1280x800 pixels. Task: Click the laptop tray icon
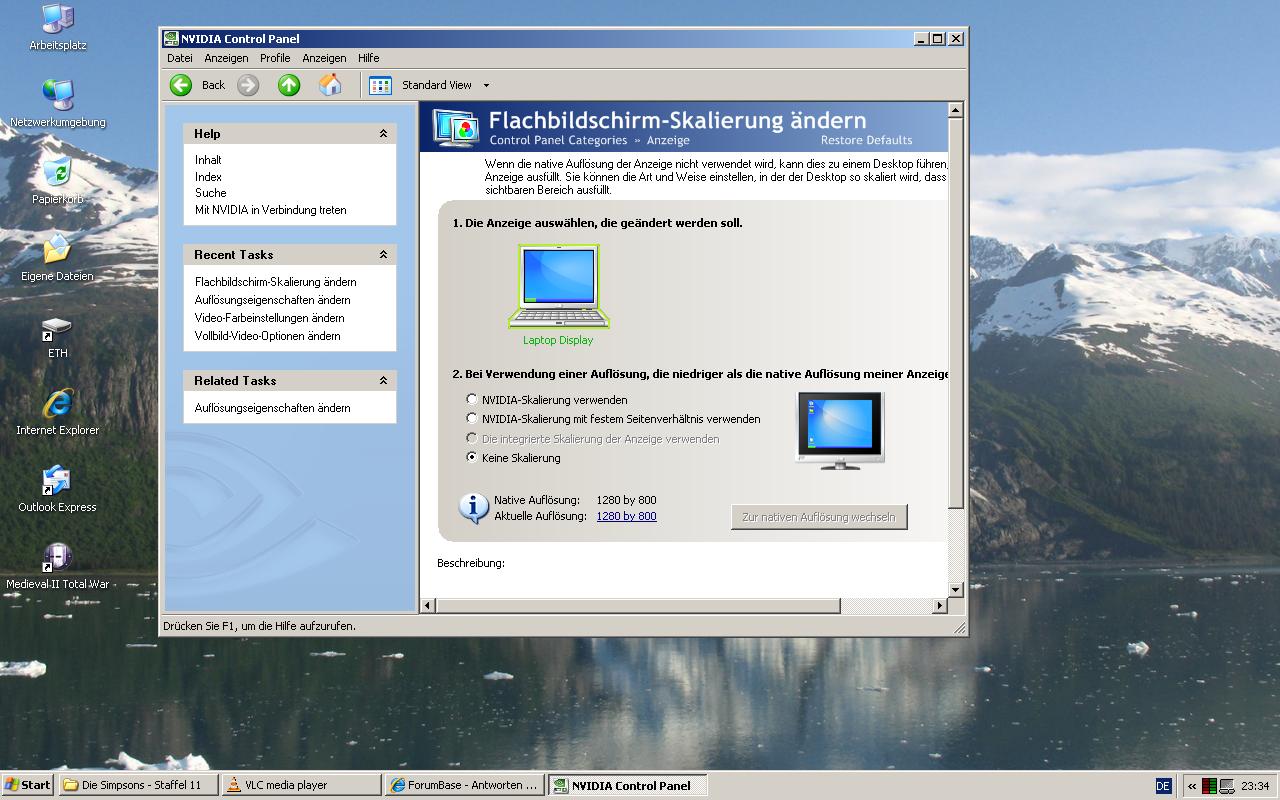[1226, 786]
